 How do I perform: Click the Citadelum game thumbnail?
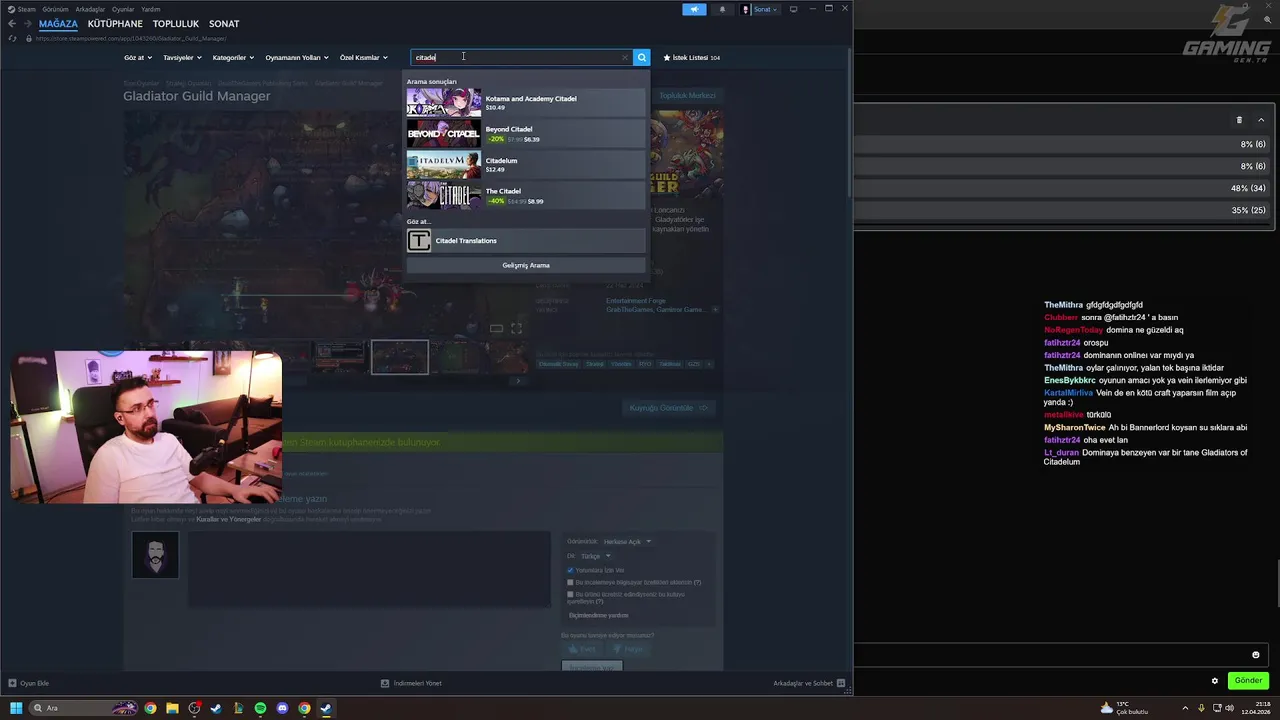(x=444, y=164)
